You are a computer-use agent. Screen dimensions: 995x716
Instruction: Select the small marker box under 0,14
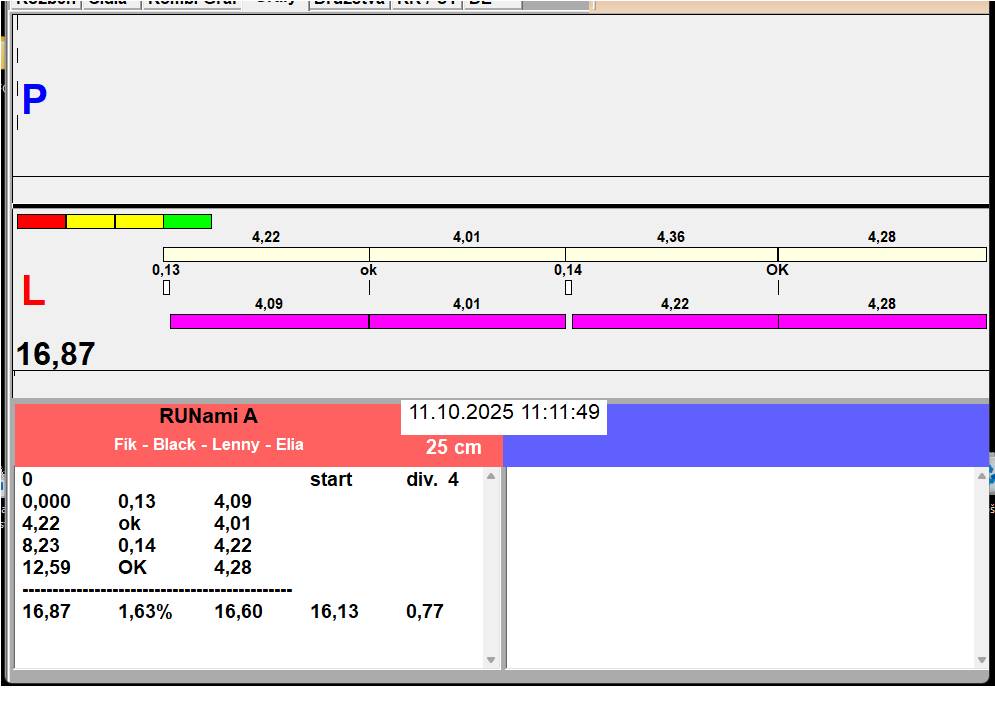568,288
